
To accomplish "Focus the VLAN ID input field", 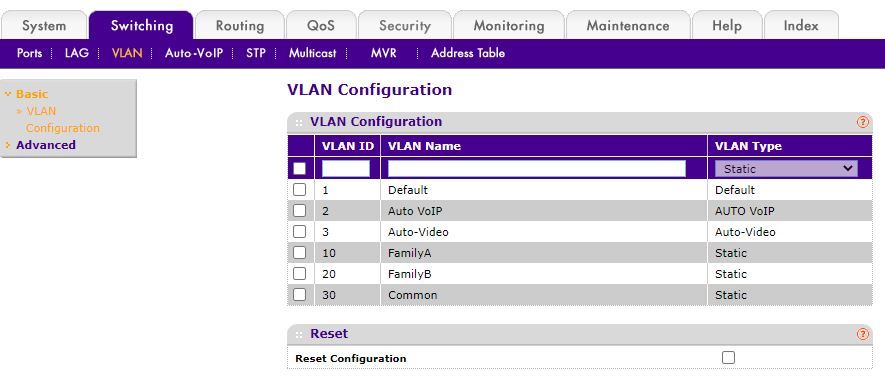I will pos(346,169).
